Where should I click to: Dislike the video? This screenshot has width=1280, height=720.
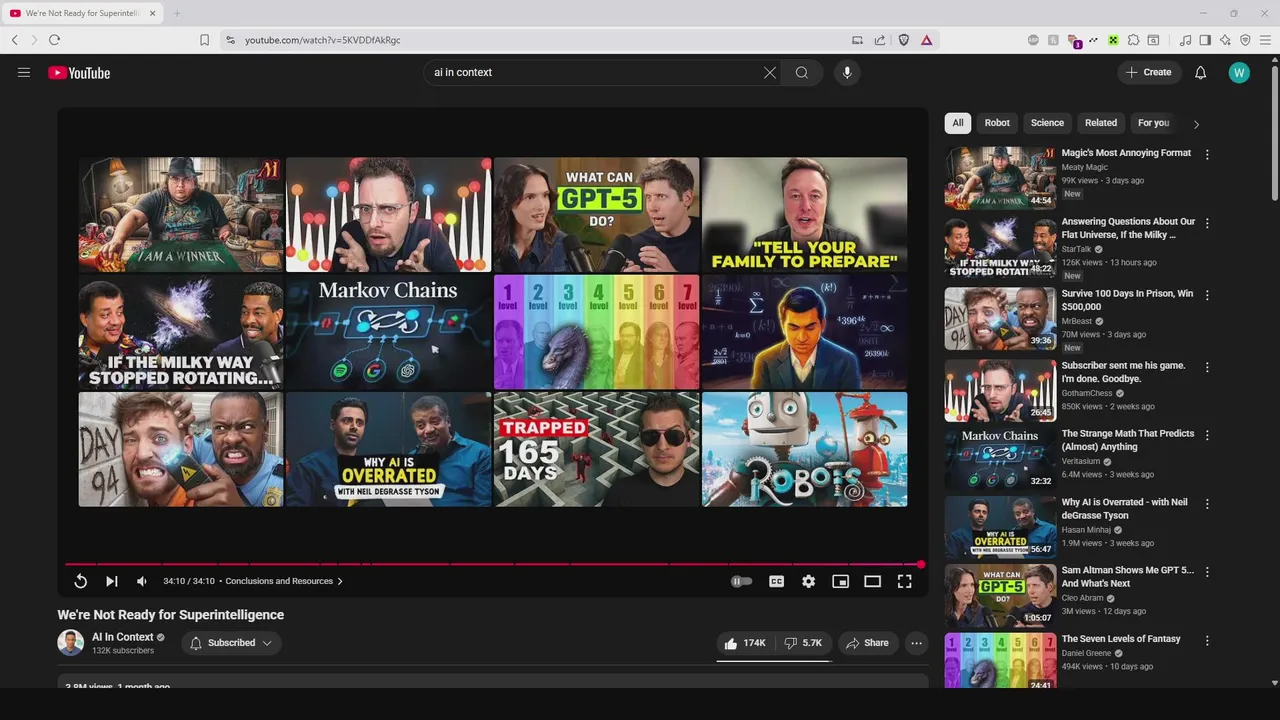tap(803, 643)
